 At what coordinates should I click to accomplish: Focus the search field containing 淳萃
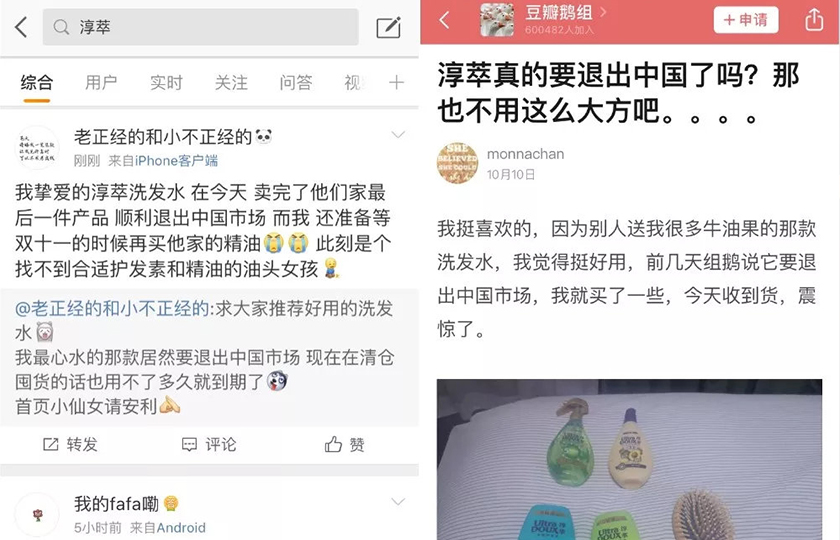[200, 27]
